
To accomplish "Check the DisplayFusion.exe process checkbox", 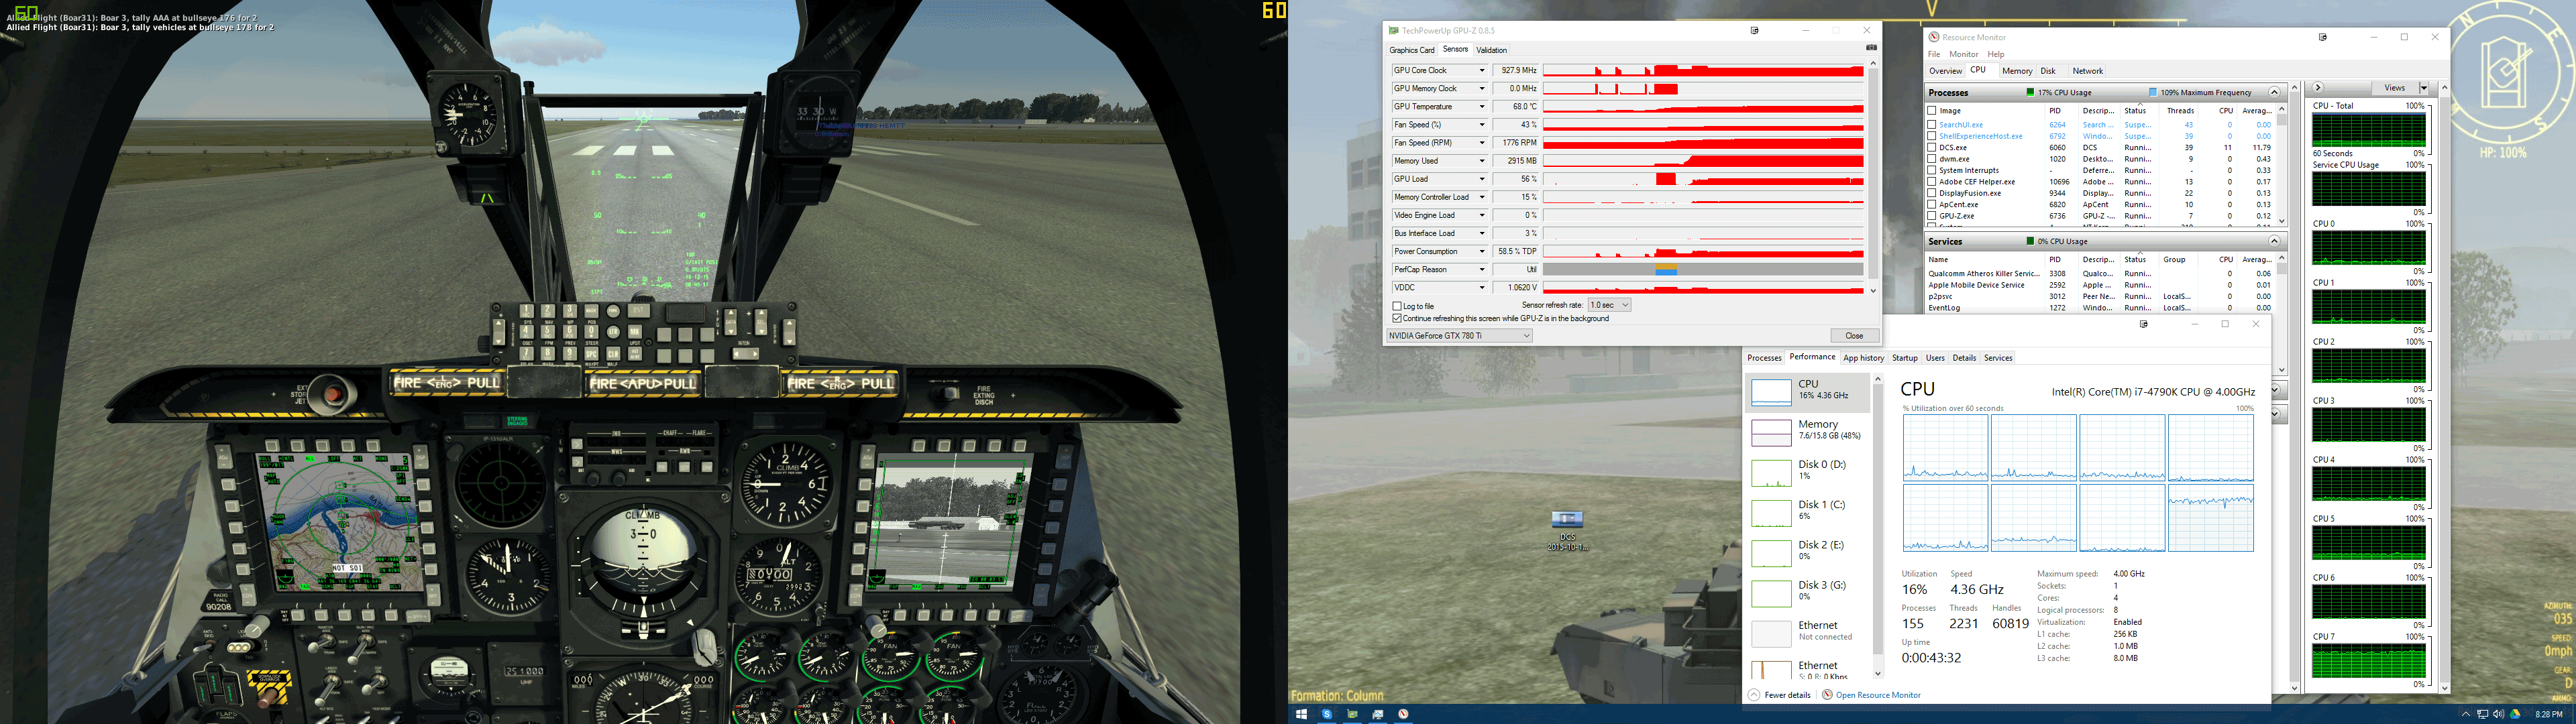I will [1932, 193].
